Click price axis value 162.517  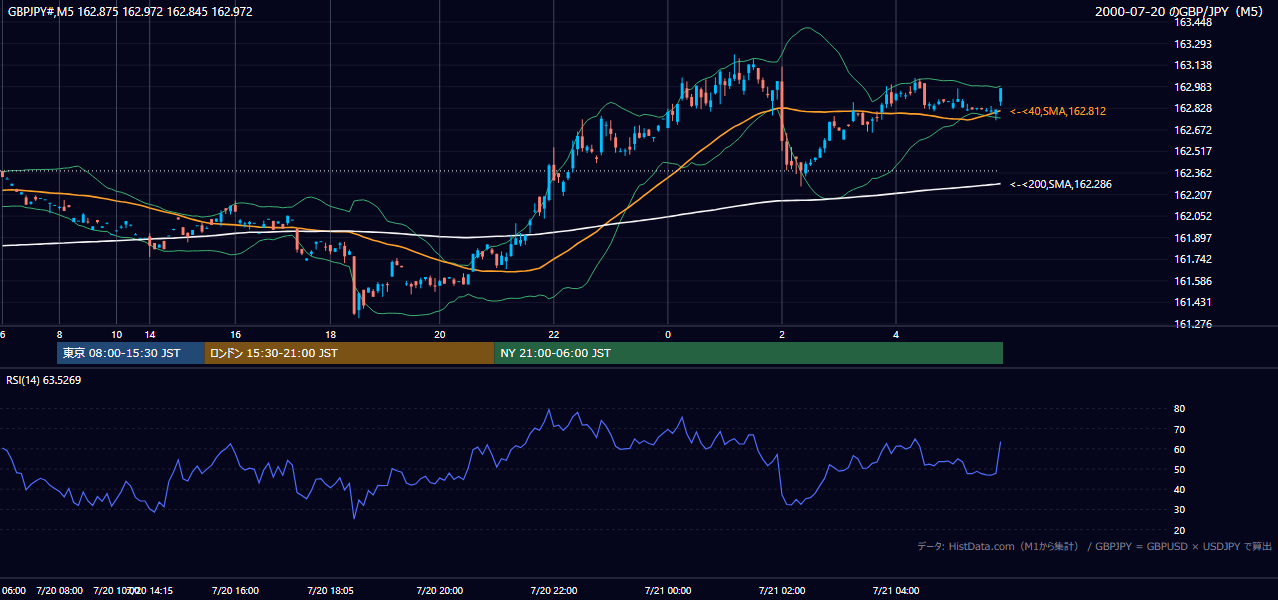pyautogui.click(x=1193, y=151)
